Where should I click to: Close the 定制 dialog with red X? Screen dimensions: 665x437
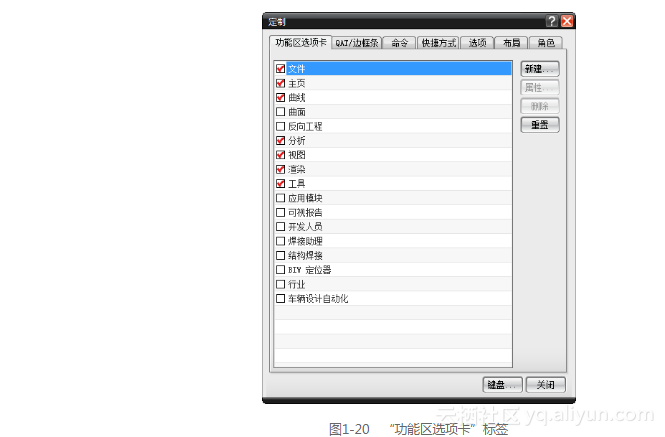[567, 21]
